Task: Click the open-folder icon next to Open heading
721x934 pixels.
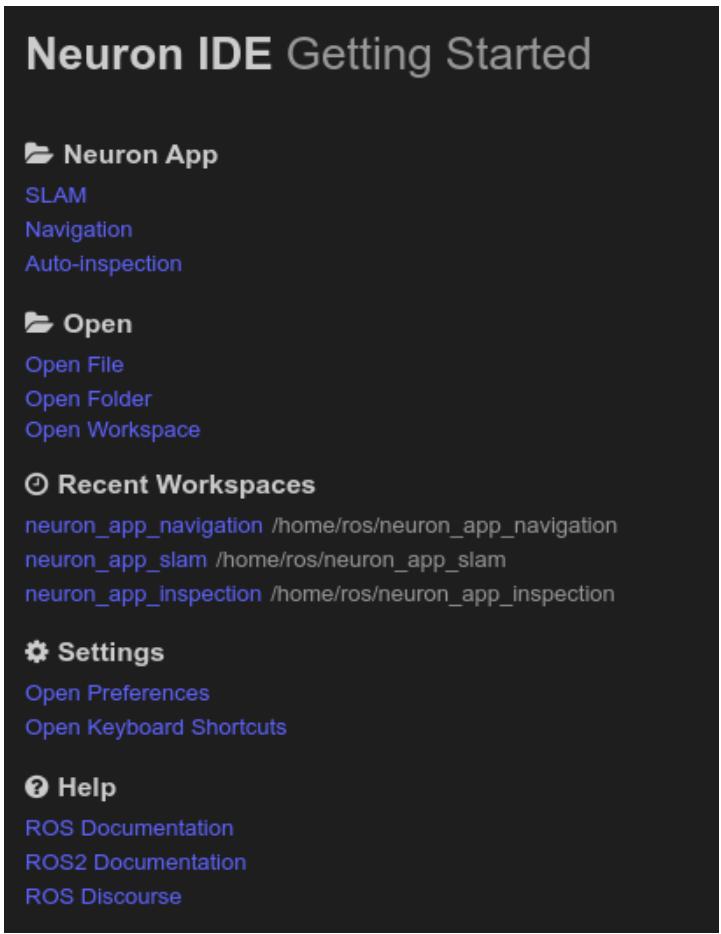Action: [39, 323]
